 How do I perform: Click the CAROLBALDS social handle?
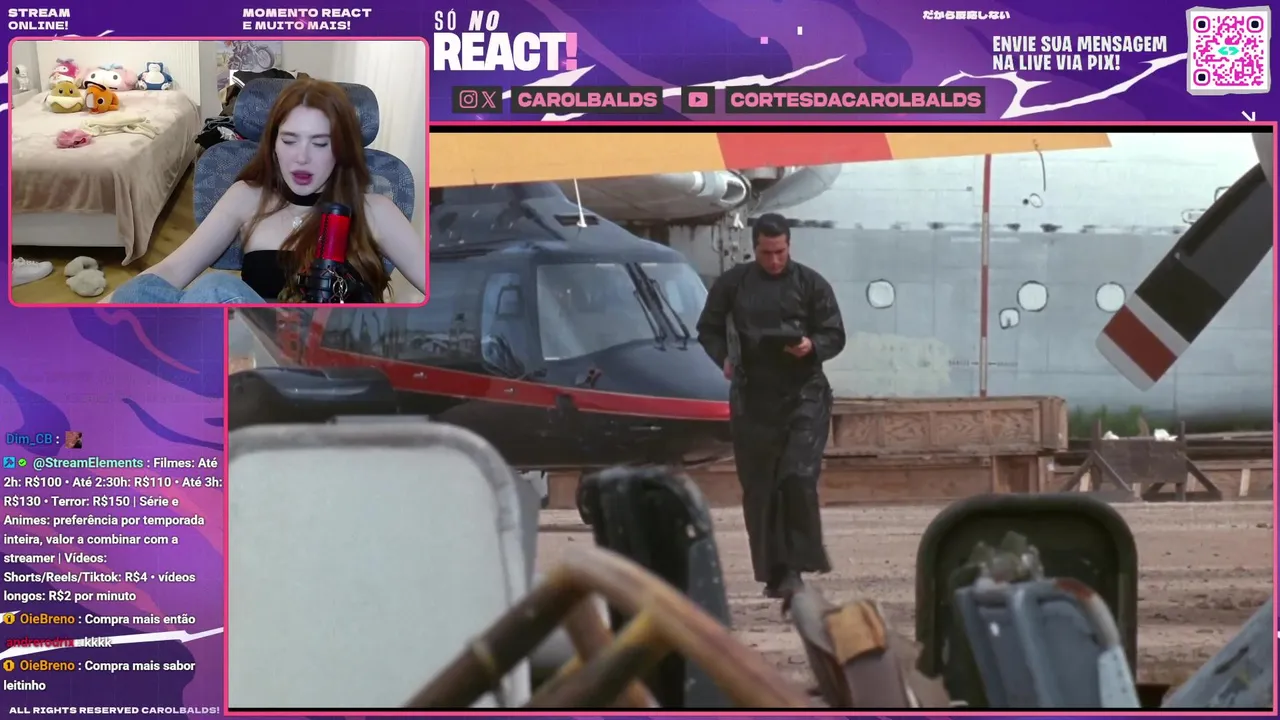587,99
